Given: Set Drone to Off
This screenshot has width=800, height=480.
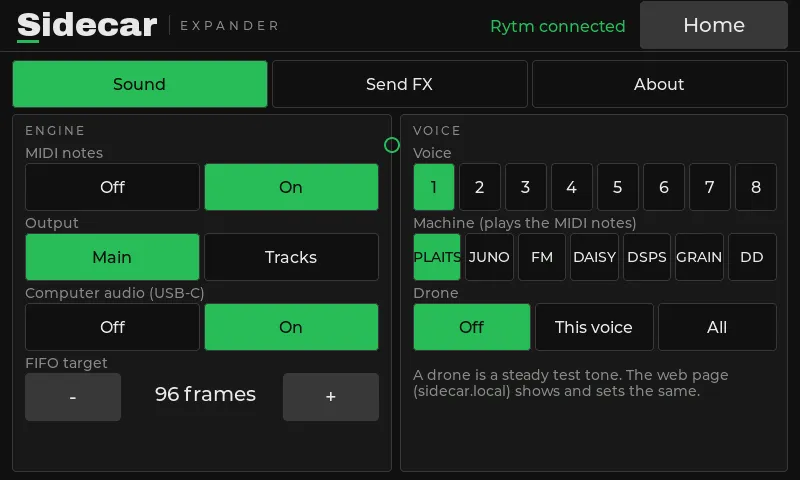Looking at the screenshot, I should pos(472,327).
